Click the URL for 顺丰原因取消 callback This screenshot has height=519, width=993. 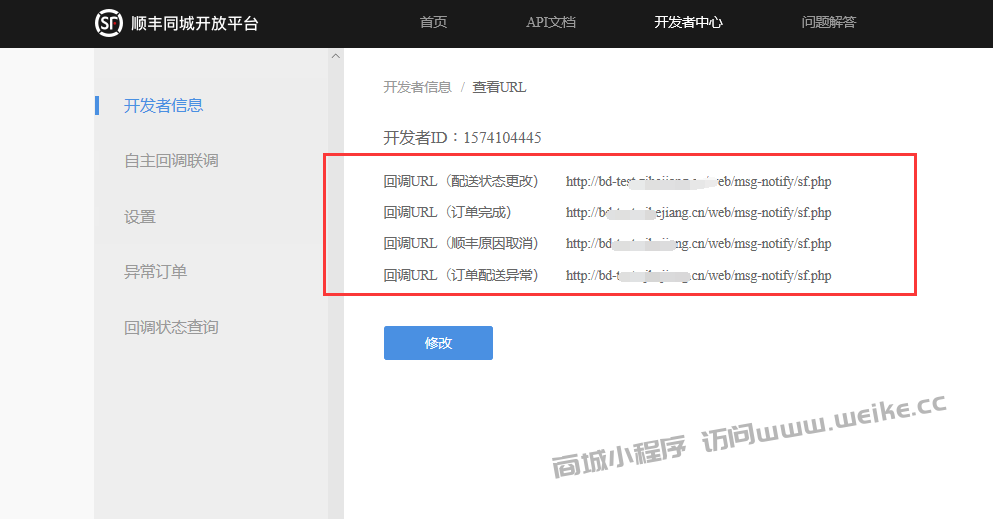coord(699,244)
